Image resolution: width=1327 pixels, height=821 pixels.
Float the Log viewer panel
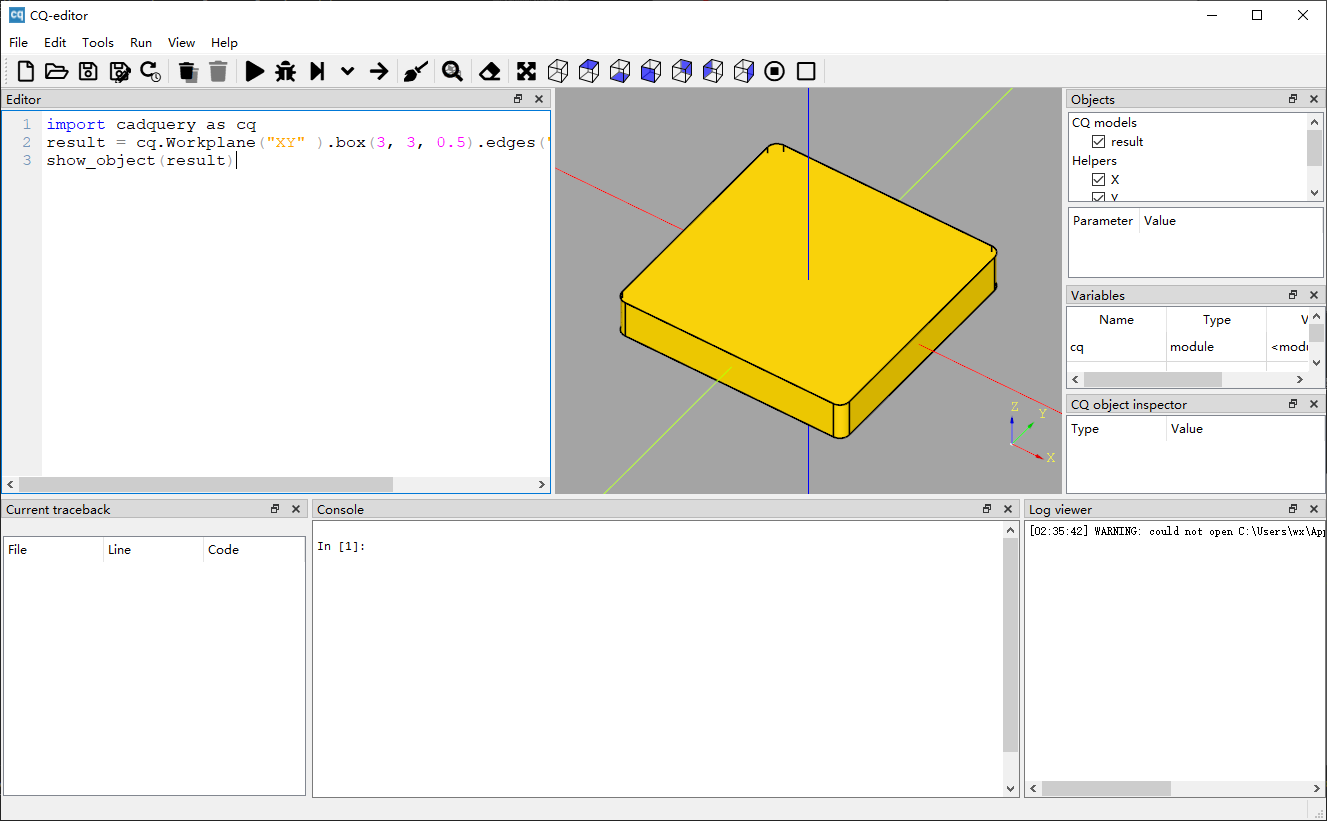(x=1293, y=509)
